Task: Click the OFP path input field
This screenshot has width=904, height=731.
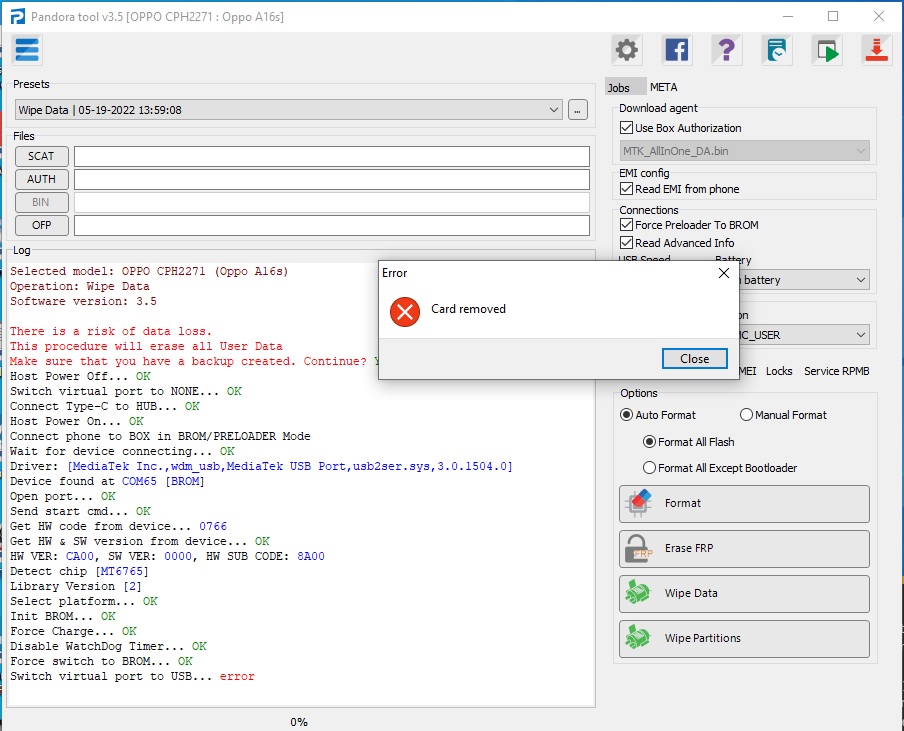Action: click(332, 225)
